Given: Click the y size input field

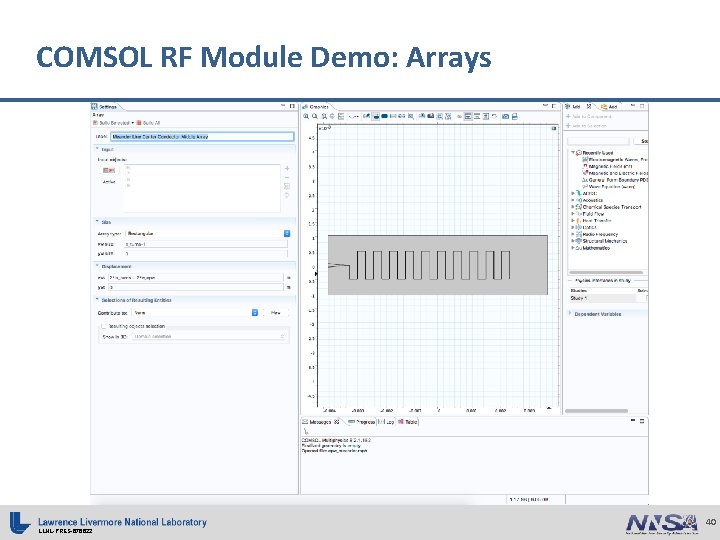Looking at the screenshot, I should coord(206,253).
